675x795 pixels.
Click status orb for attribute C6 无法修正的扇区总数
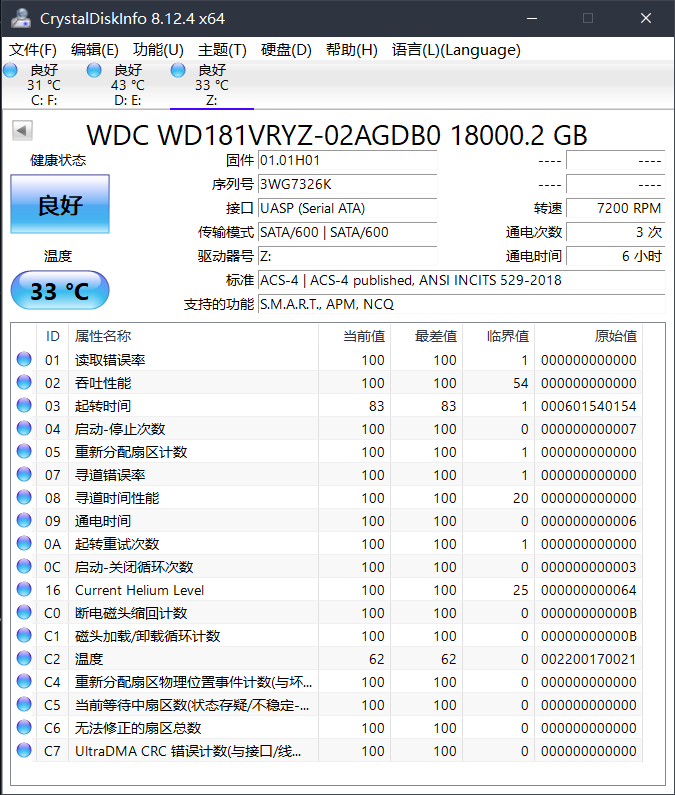tap(24, 727)
